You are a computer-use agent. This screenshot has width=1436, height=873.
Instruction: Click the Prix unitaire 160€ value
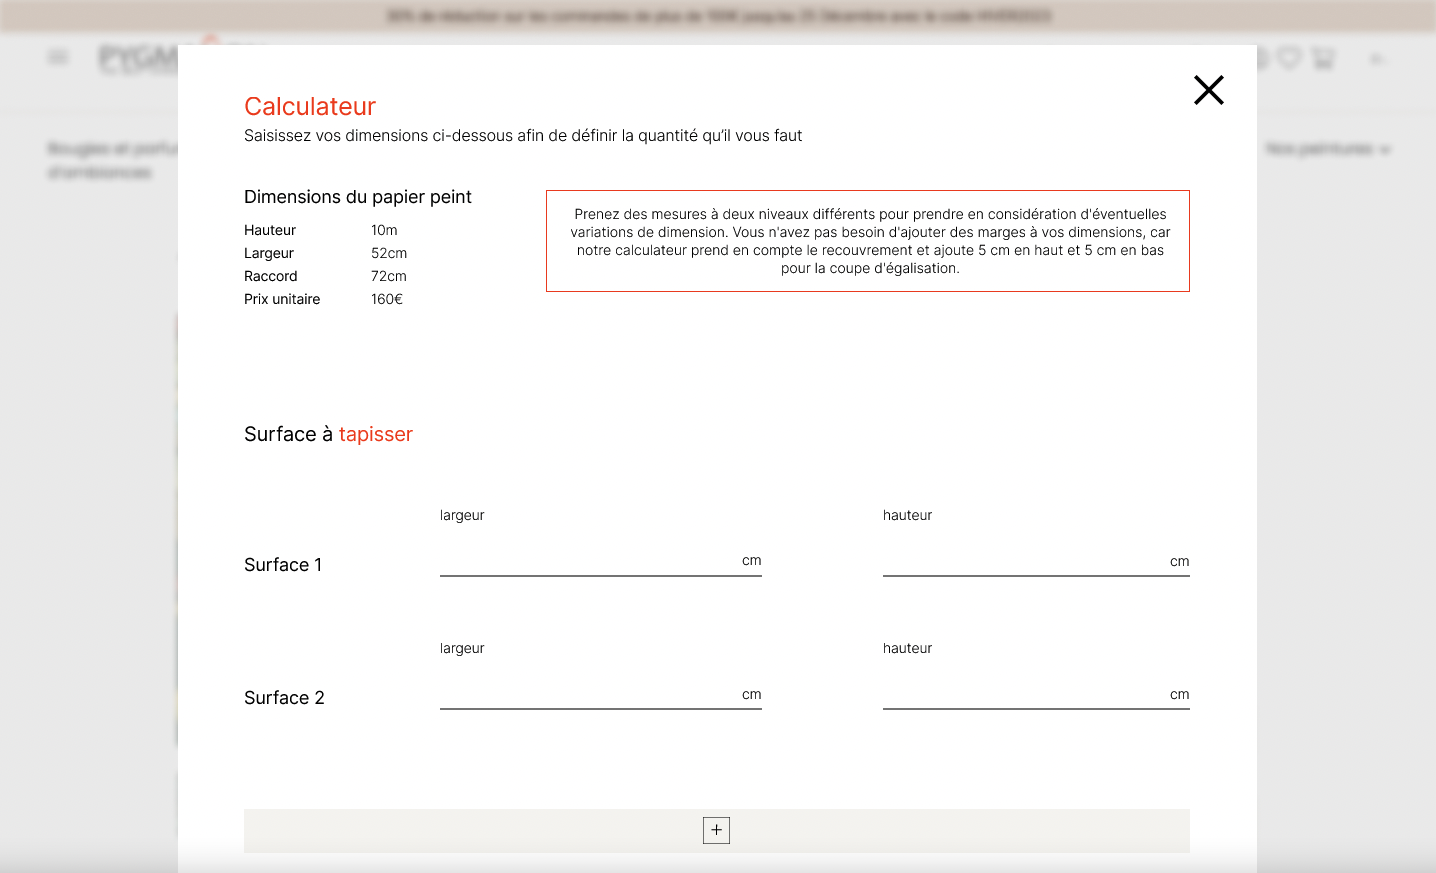pyautogui.click(x=387, y=299)
